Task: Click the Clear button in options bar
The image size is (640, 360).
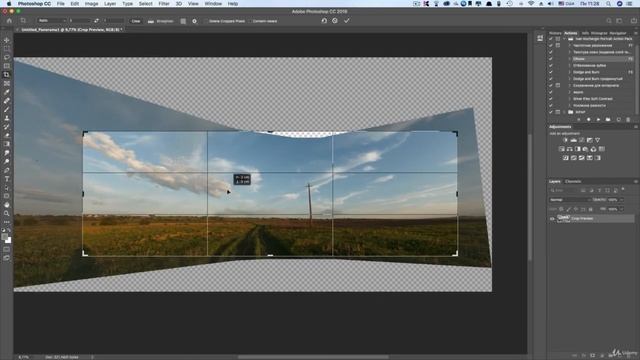Action: [x=136, y=21]
